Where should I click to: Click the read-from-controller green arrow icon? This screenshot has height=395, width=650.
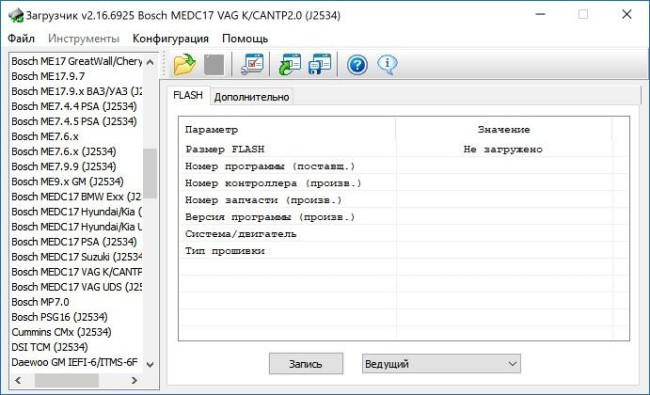pyautogui.click(x=290, y=64)
